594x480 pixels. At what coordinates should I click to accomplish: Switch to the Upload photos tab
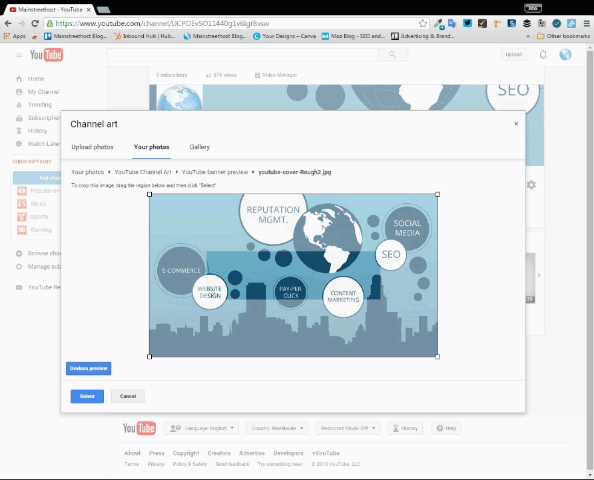tap(92, 147)
